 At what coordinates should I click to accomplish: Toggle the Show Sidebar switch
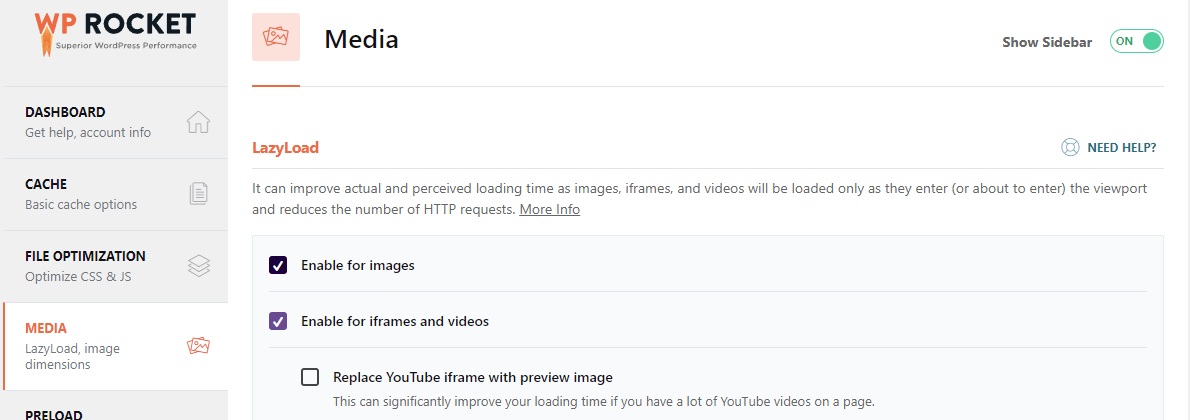click(1136, 42)
